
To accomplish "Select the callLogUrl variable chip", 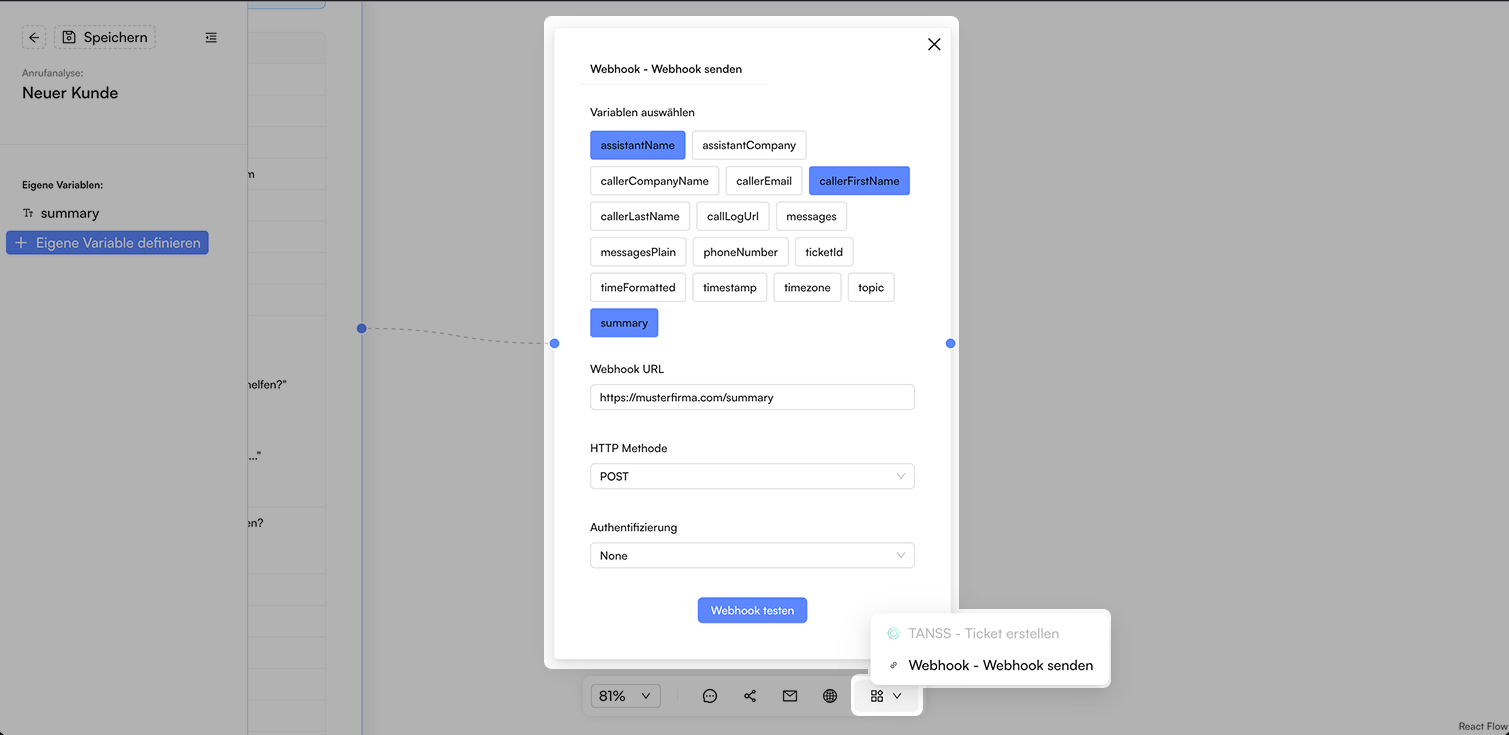I will click(733, 216).
